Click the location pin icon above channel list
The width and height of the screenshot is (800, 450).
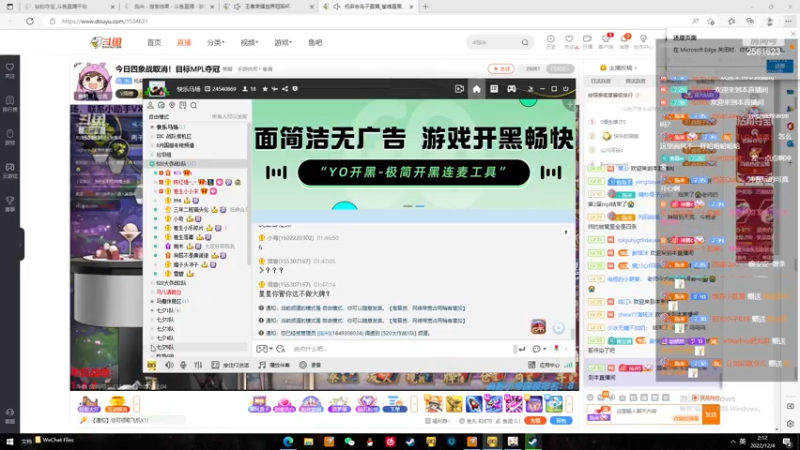coord(172,106)
